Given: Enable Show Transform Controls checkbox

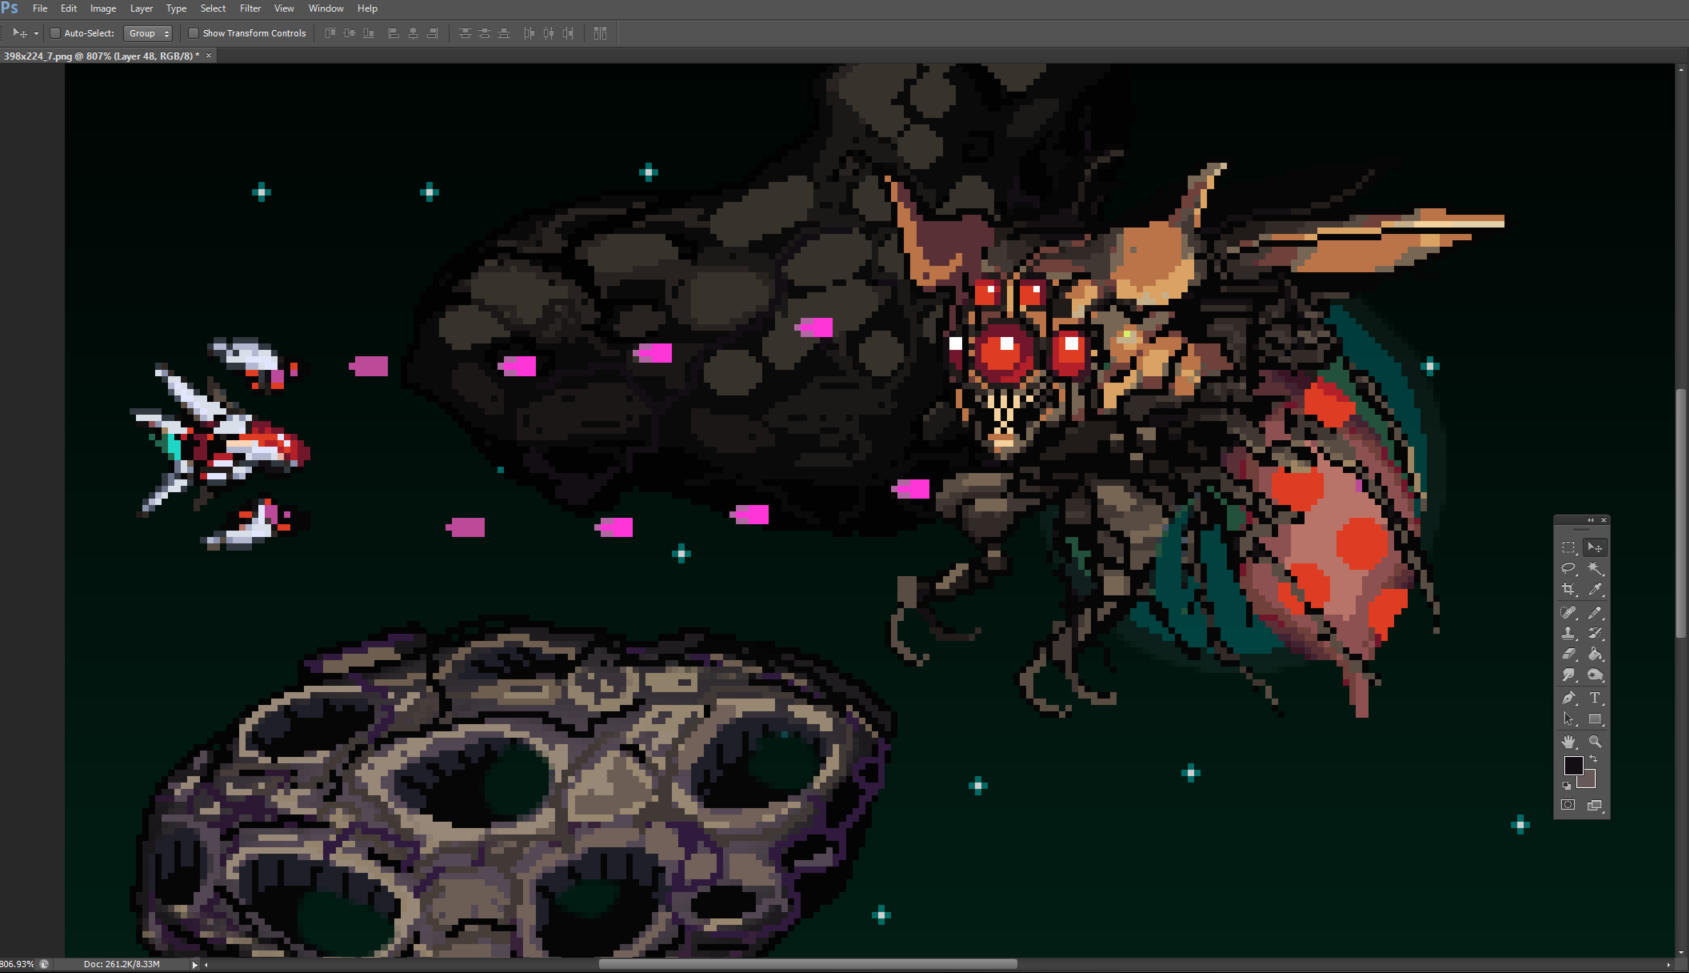Looking at the screenshot, I should point(194,33).
